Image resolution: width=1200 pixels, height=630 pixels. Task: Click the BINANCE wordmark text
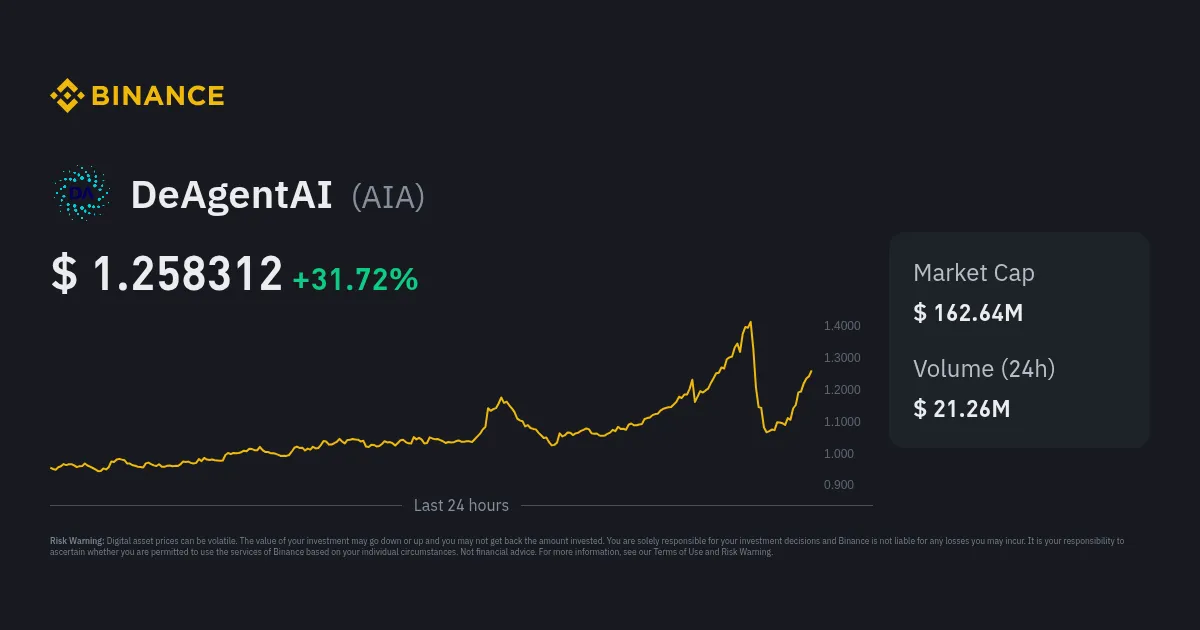point(158,96)
